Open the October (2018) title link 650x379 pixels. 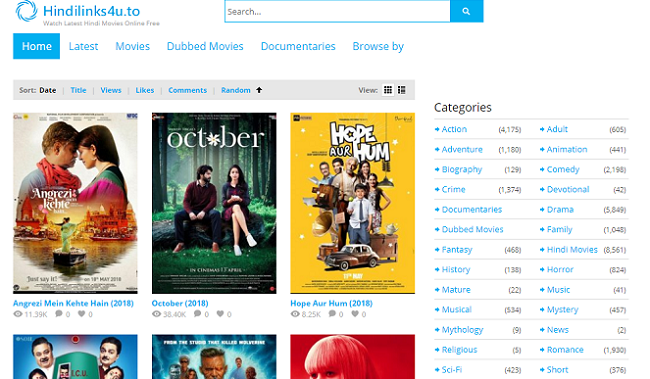coord(180,303)
